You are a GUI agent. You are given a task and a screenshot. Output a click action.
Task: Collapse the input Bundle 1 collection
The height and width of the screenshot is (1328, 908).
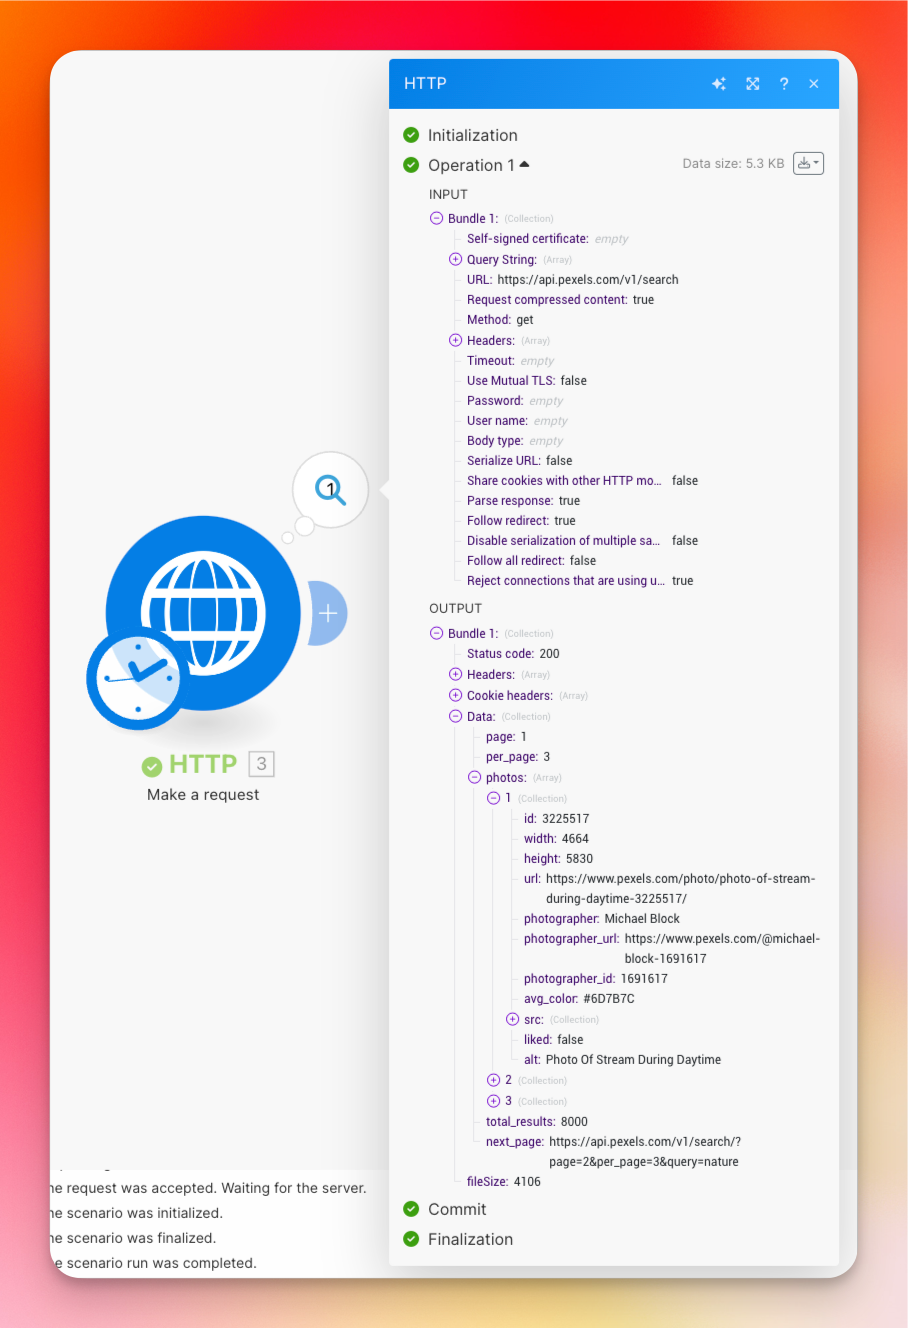pos(436,218)
